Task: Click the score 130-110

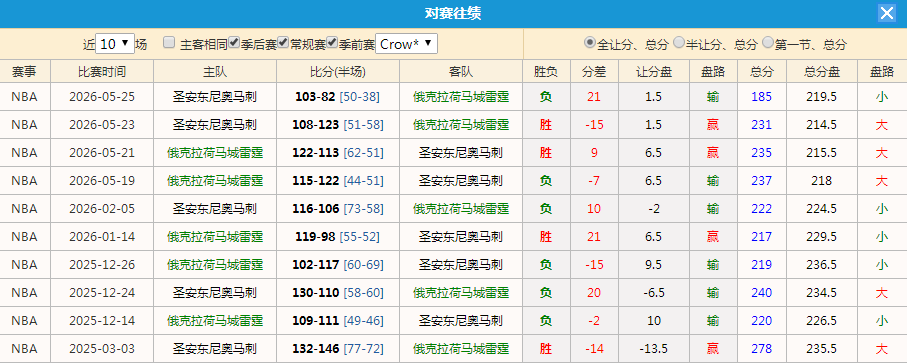Action: click(316, 293)
